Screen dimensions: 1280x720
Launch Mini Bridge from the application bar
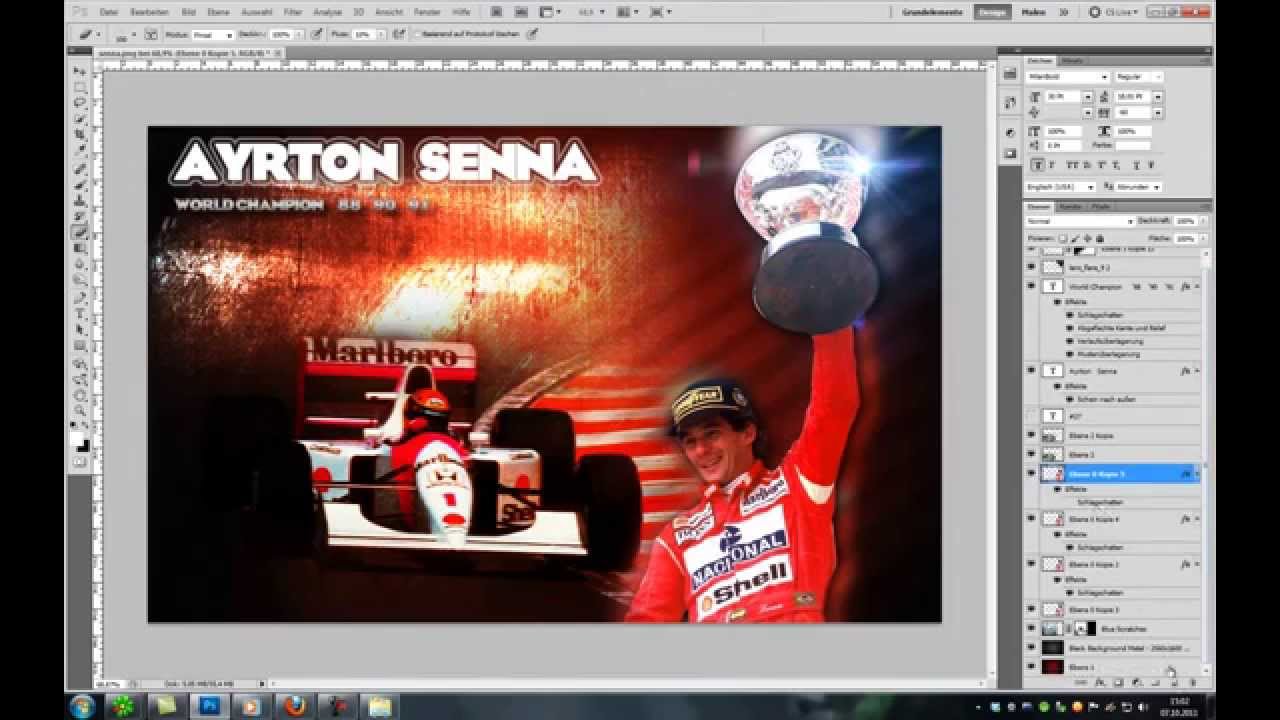pyautogui.click(x=521, y=12)
